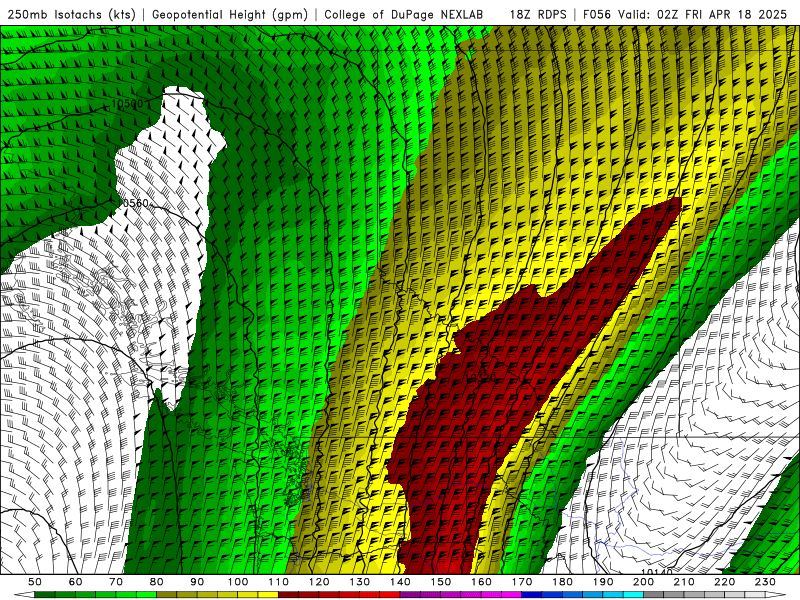Pick the dark green swatch under 50
The image size is (800, 600).
[45, 595]
